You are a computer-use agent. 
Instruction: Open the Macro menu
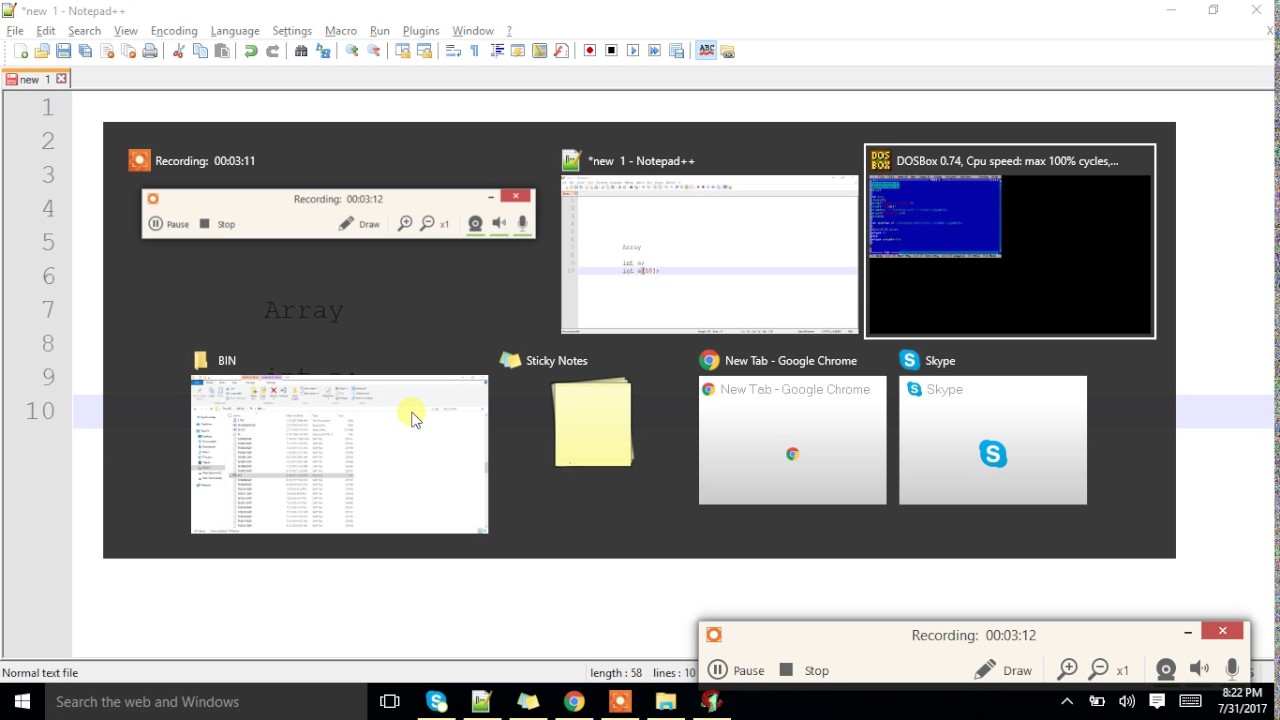click(341, 31)
